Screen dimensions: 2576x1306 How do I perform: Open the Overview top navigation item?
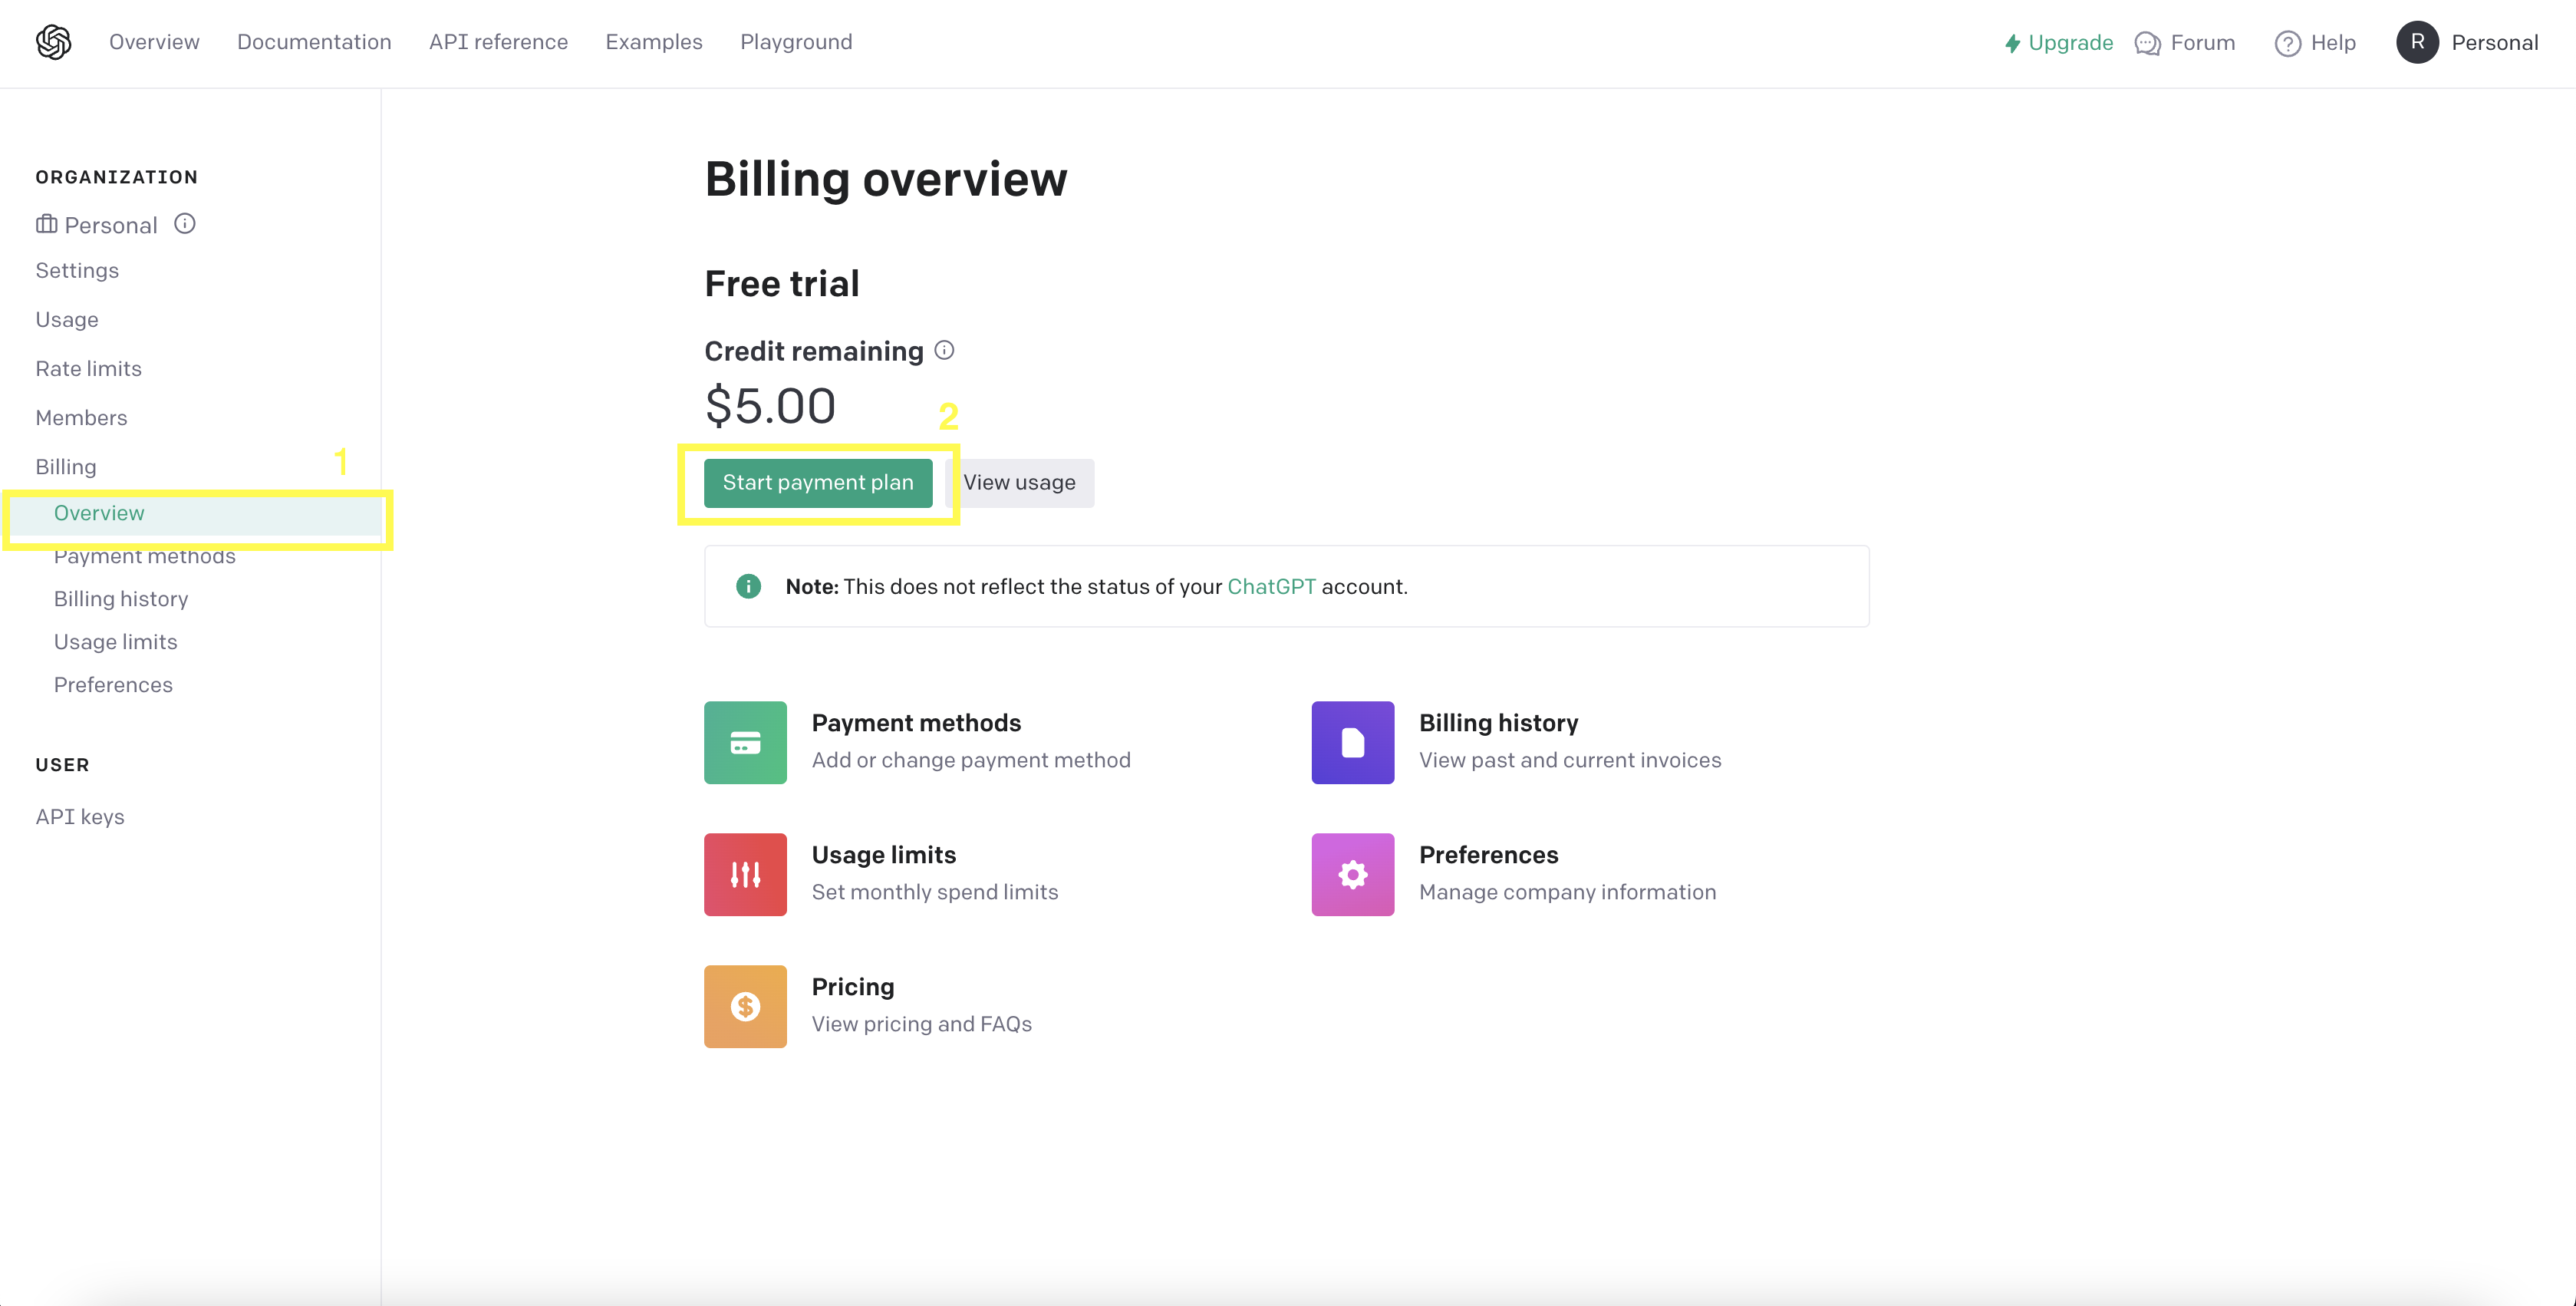point(154,42)
